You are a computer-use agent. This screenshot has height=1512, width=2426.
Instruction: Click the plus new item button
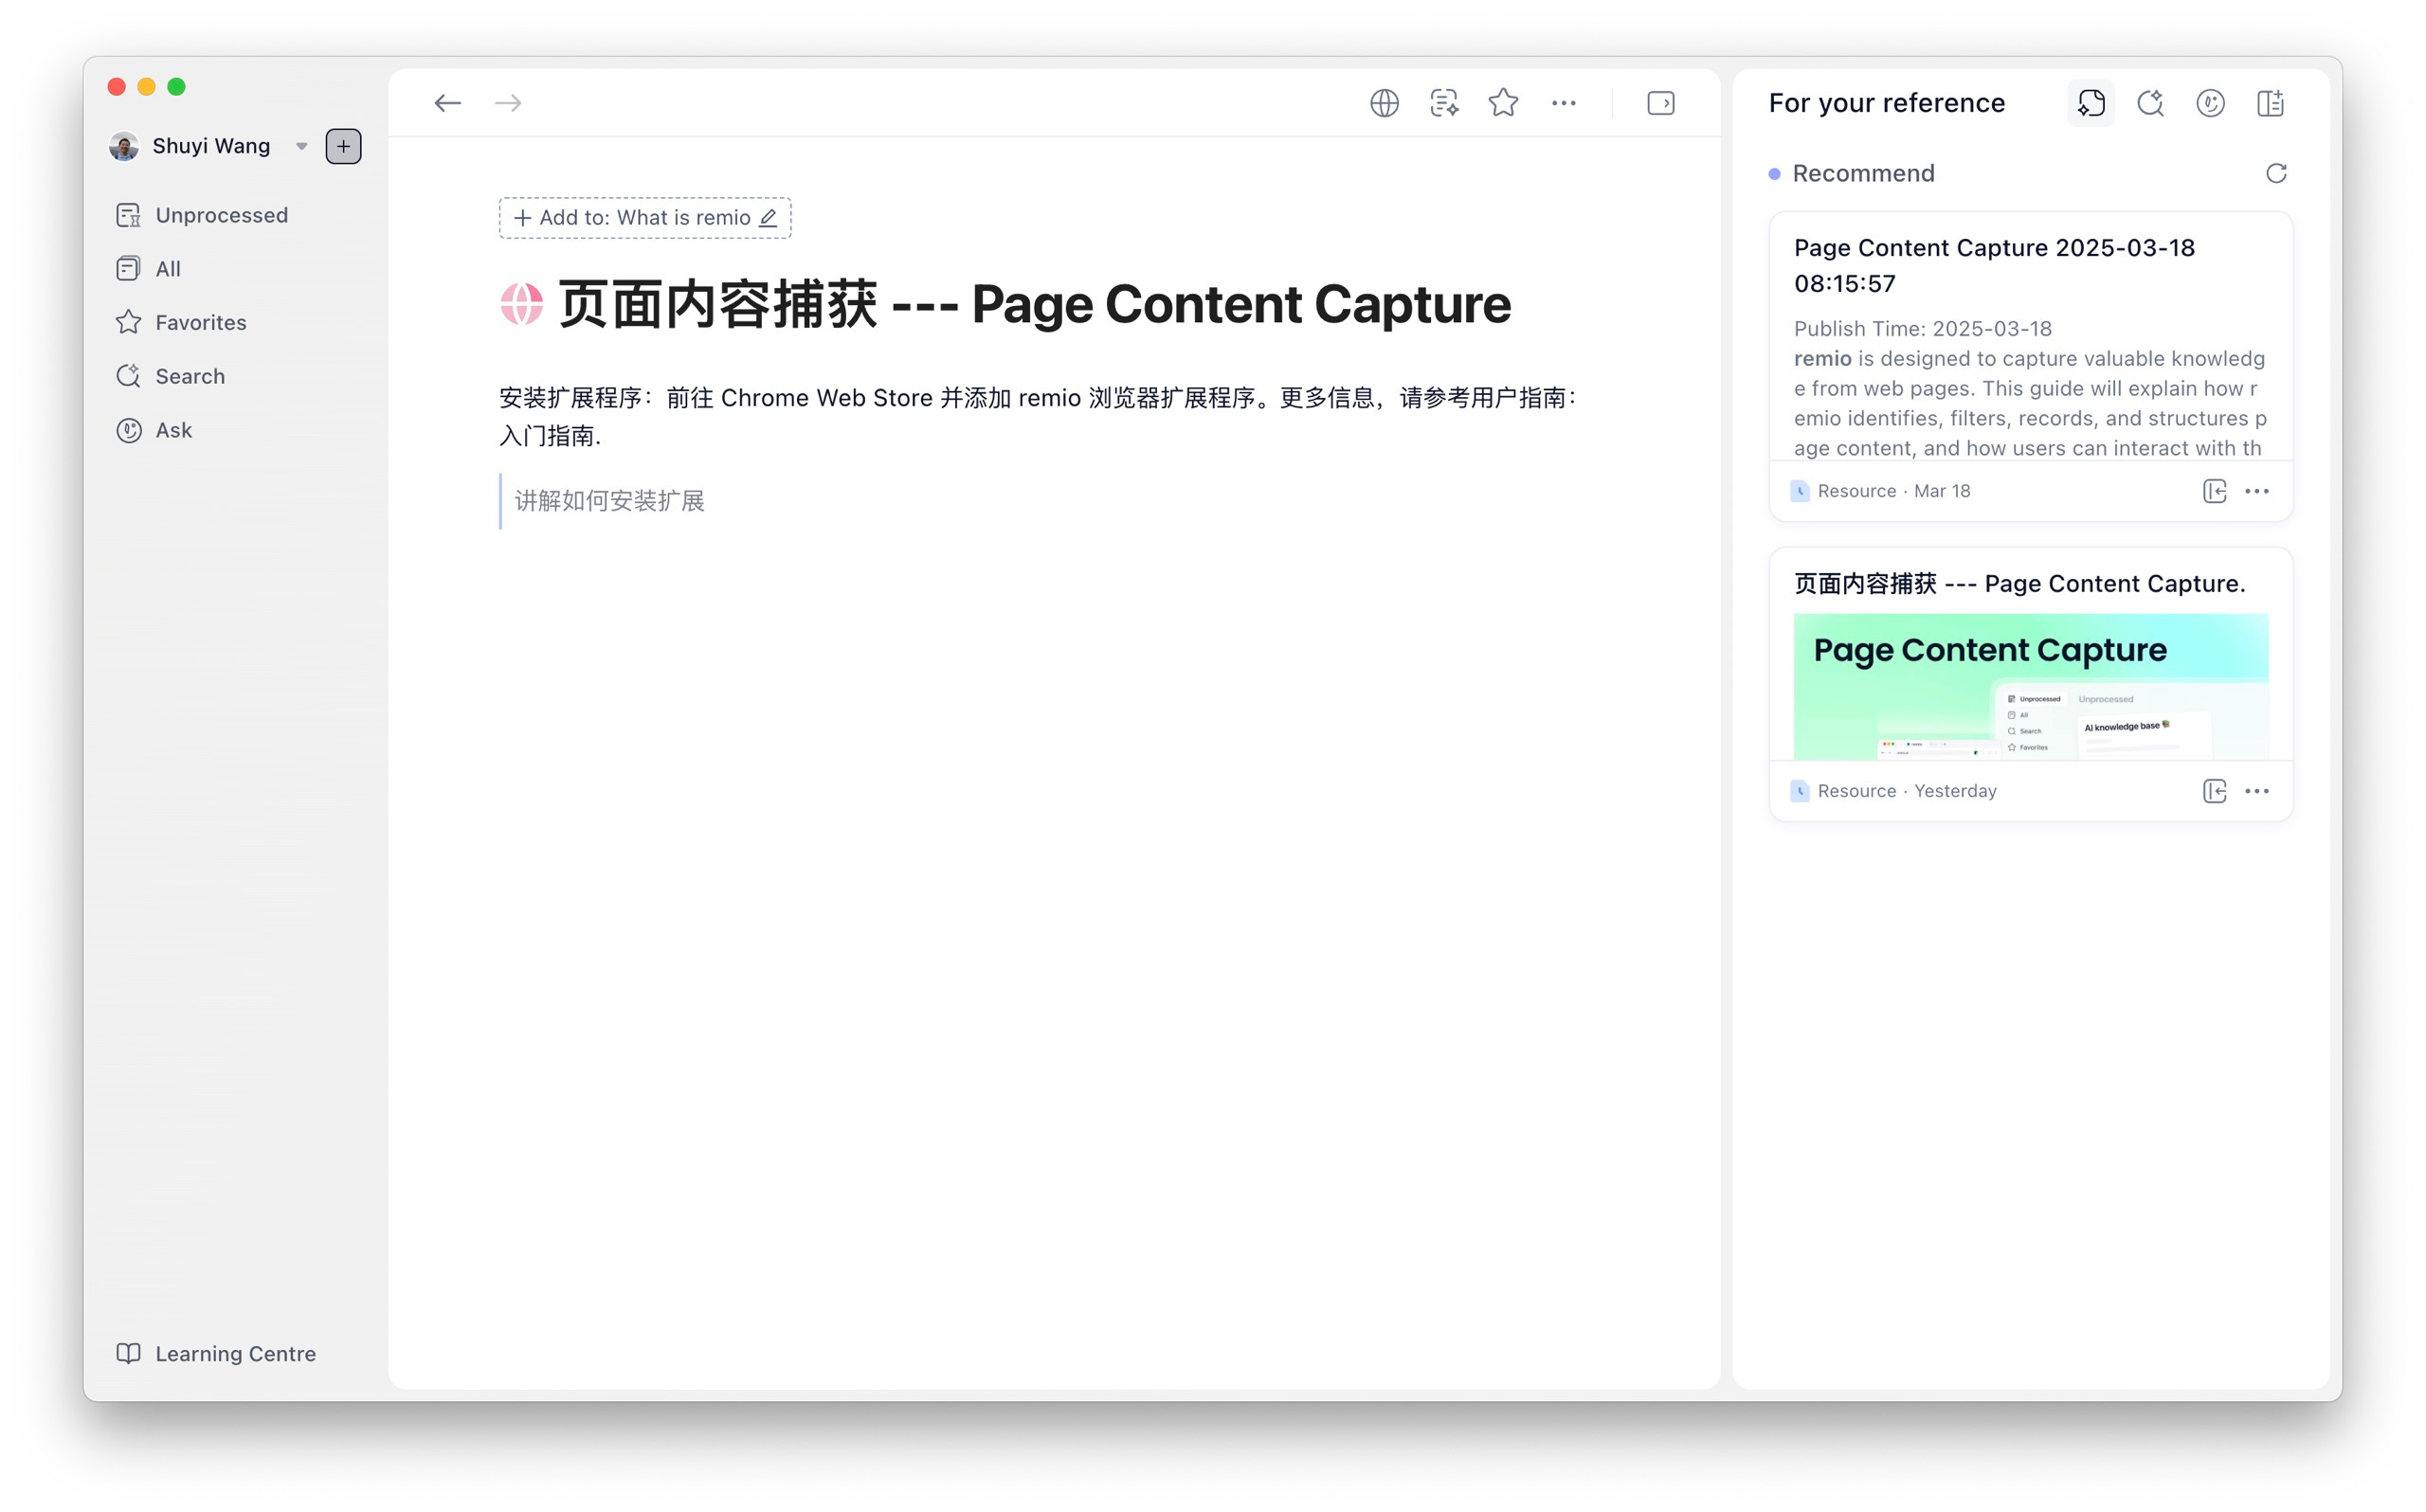pyautogui.click(x=343, y=147)
